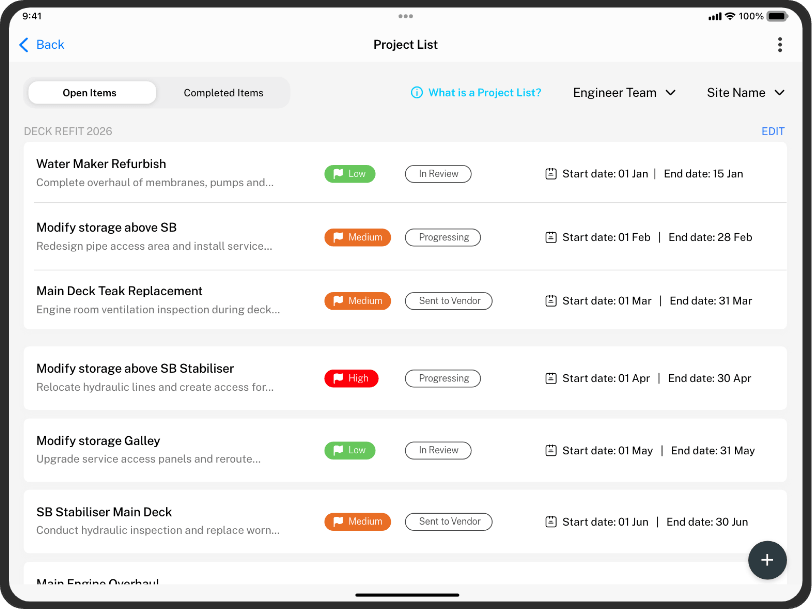Switch to Open Items segment
This screenshot has height=609, width=812.
click(x=92, y=93)
